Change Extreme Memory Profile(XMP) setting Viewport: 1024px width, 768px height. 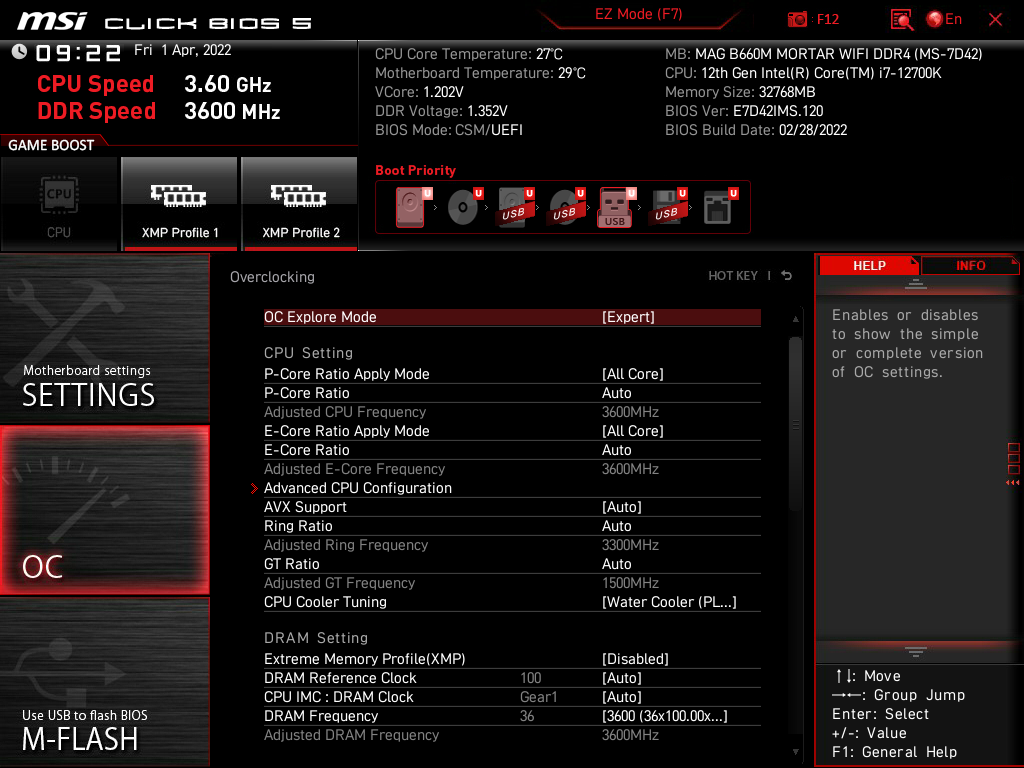coord(512,659)
